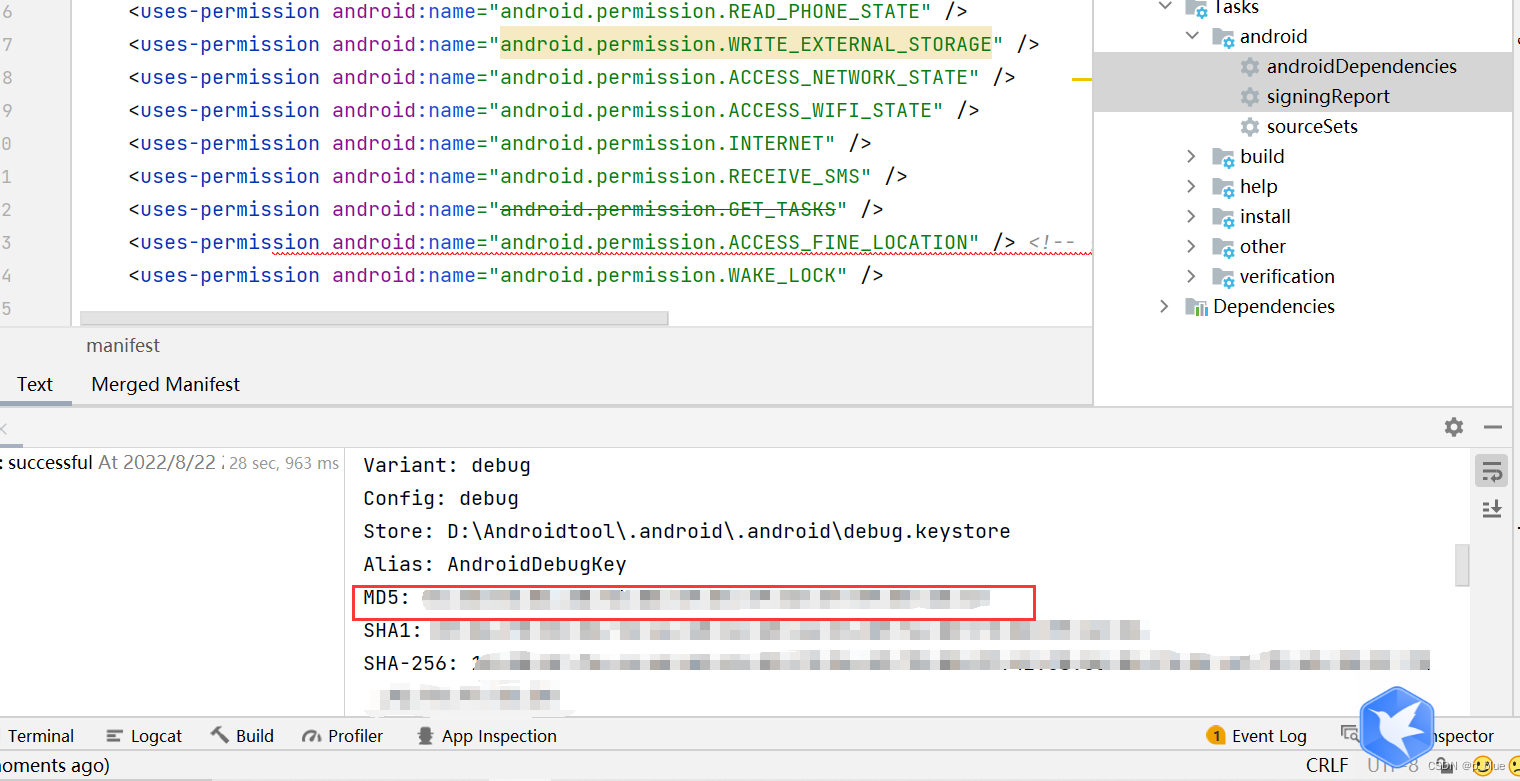The height and width of the screenshot is (781, 1520).
Task: Open the Logcat tool window
Action: coord(144,736)
